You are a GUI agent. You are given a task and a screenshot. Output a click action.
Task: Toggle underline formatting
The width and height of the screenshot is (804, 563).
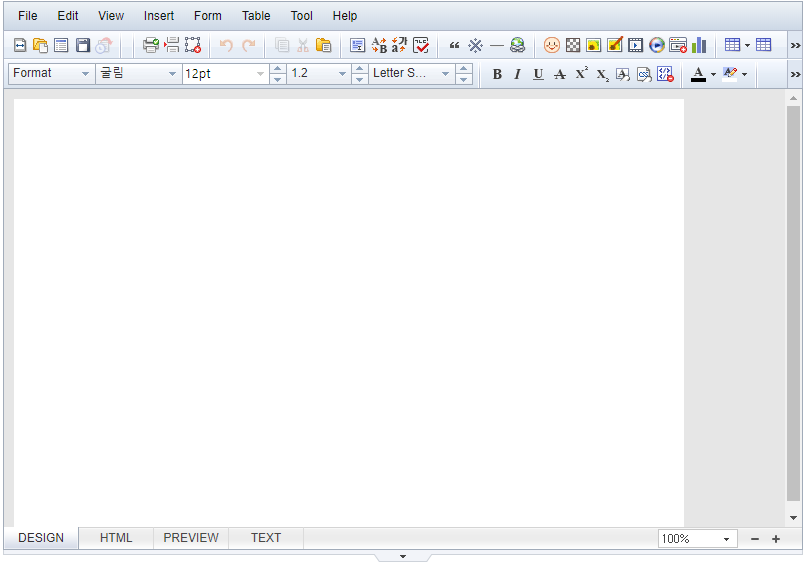538,74
